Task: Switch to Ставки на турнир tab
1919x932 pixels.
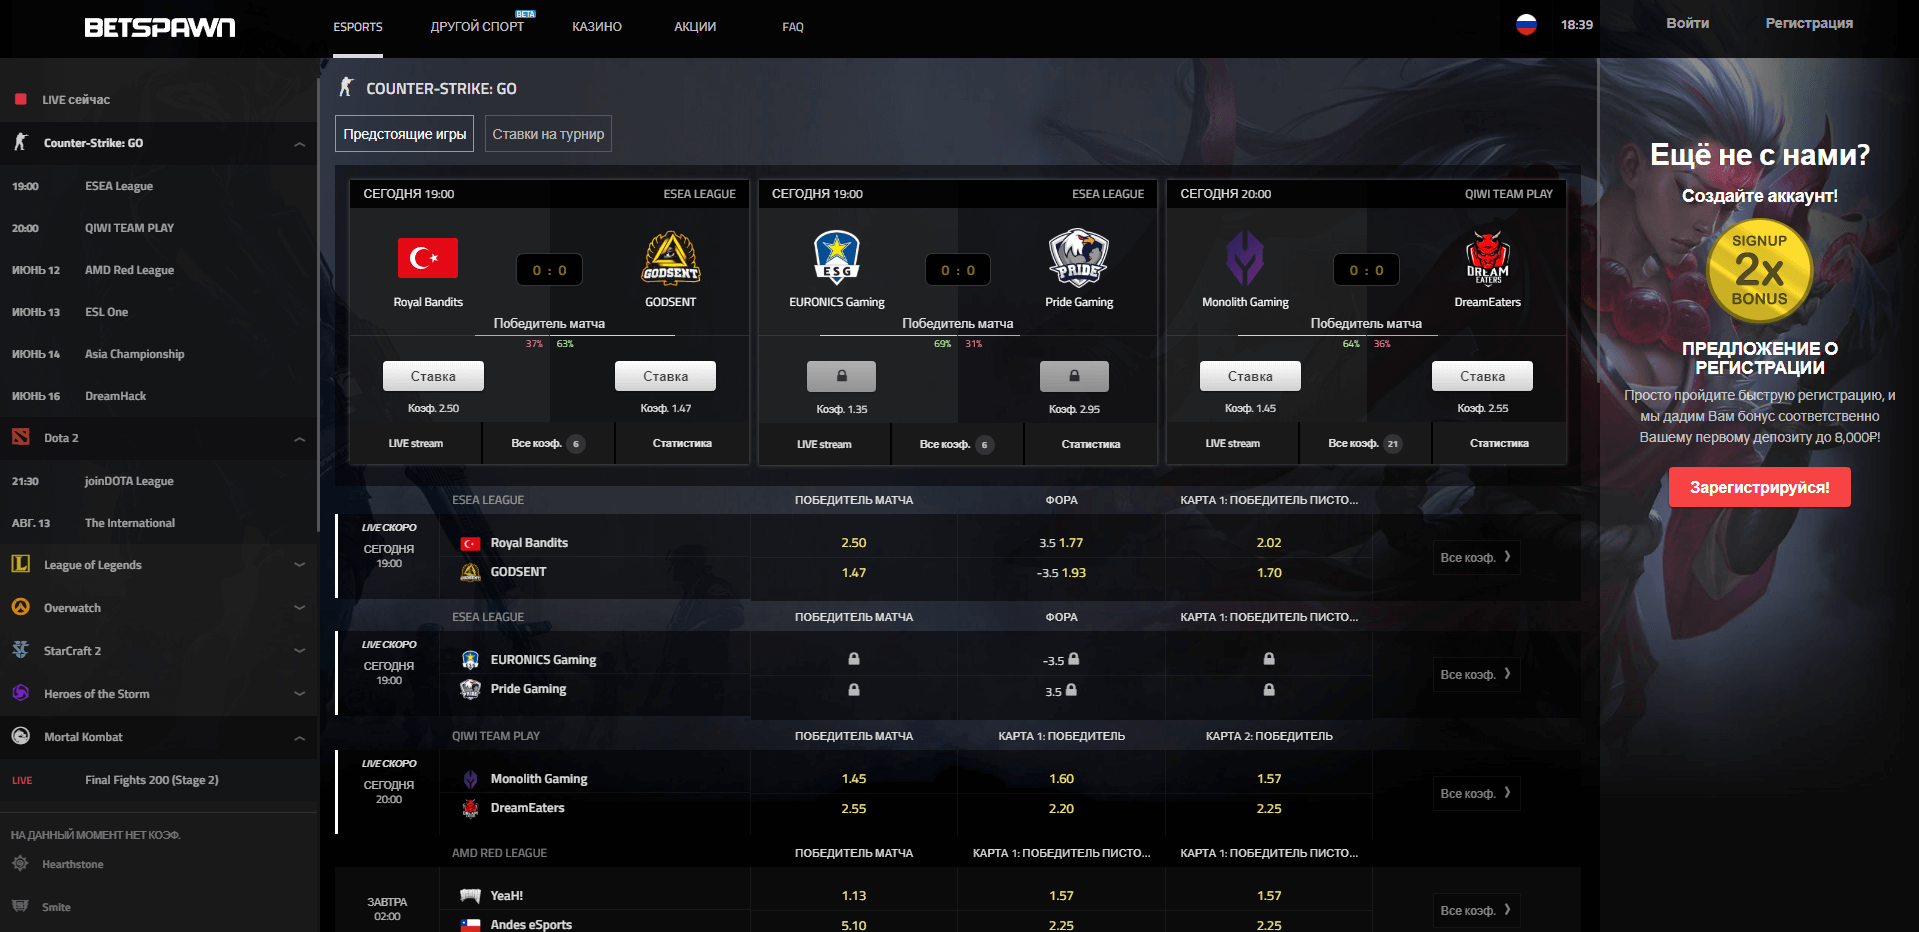Action: click(x=548, y=134)
